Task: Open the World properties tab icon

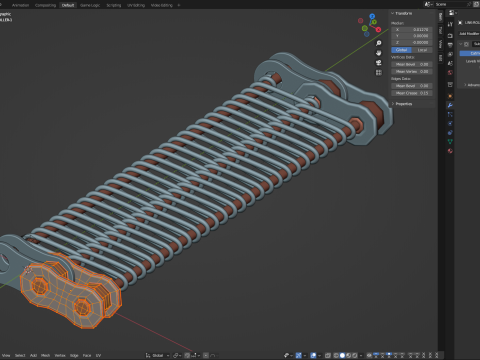Action: [x=450, y=72]
